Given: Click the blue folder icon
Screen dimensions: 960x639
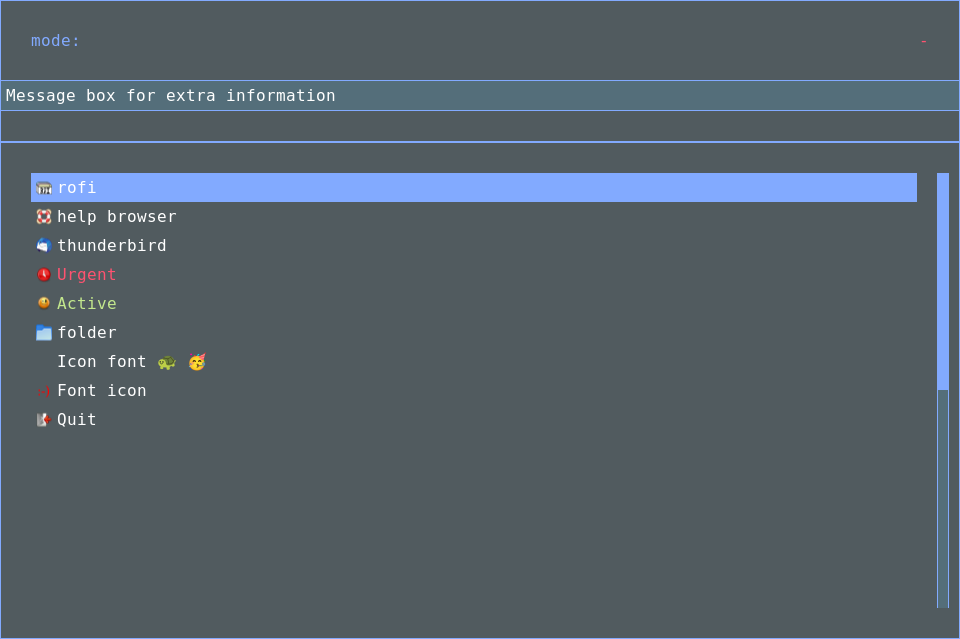Looking at the screenshot, I should pos(44,333).
